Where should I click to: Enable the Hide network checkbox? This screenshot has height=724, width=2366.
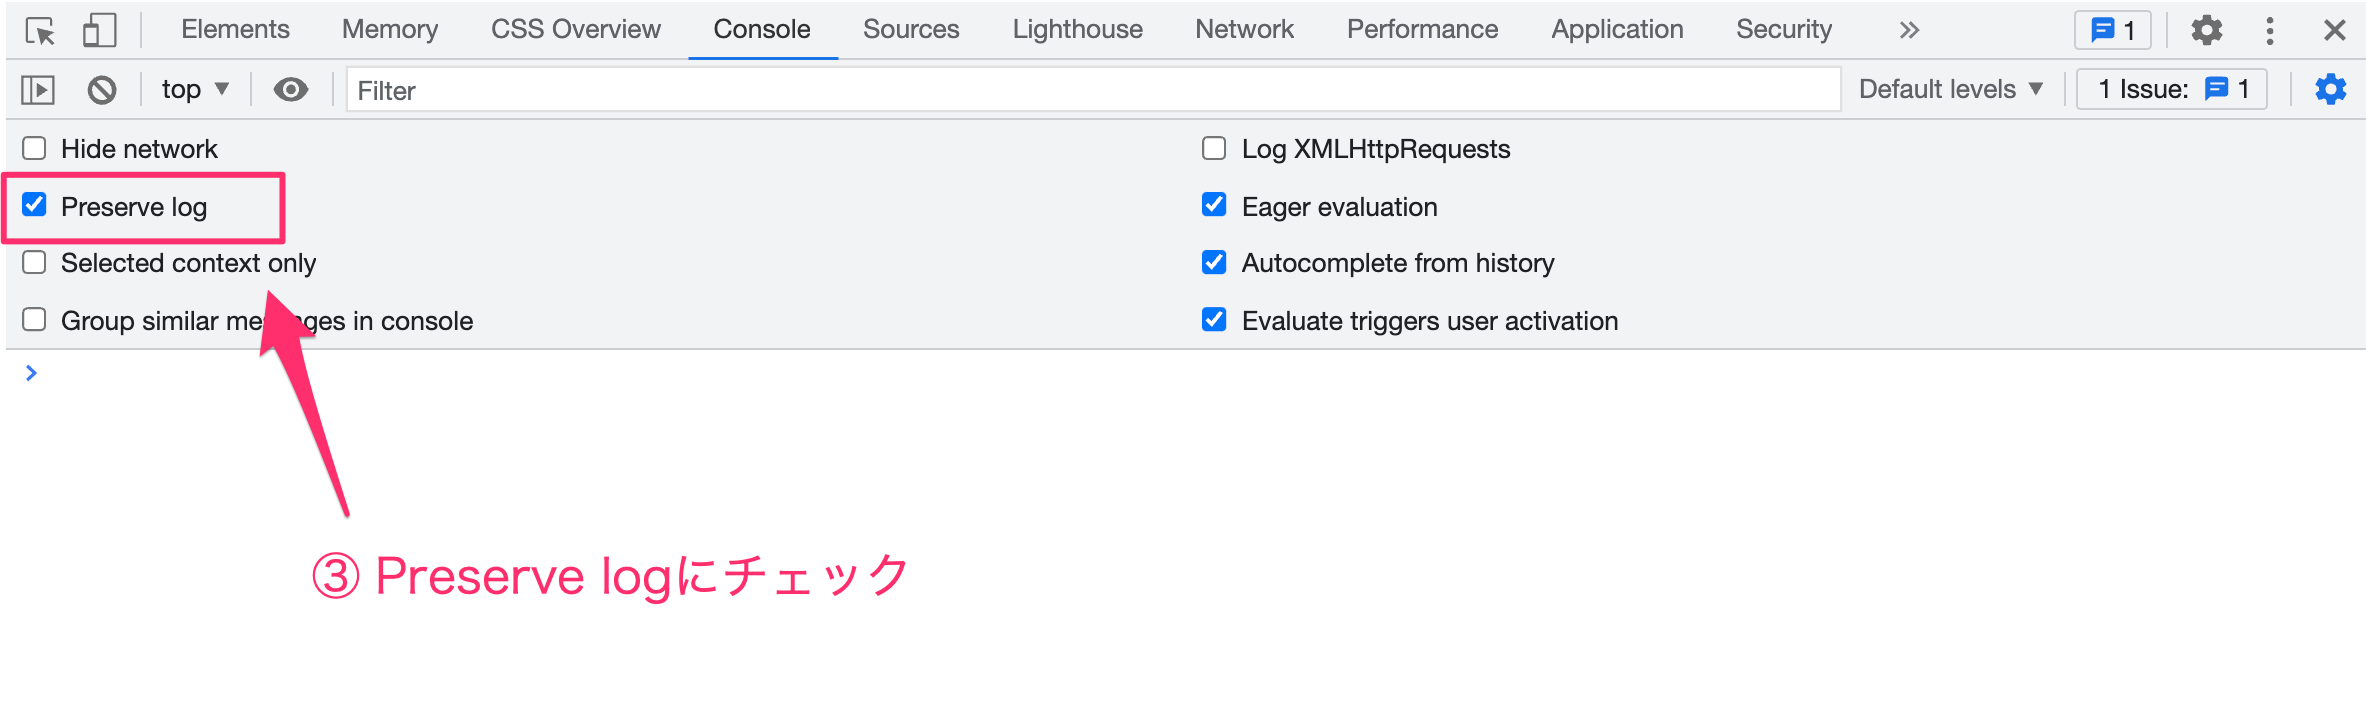click(x=34, y=148)
